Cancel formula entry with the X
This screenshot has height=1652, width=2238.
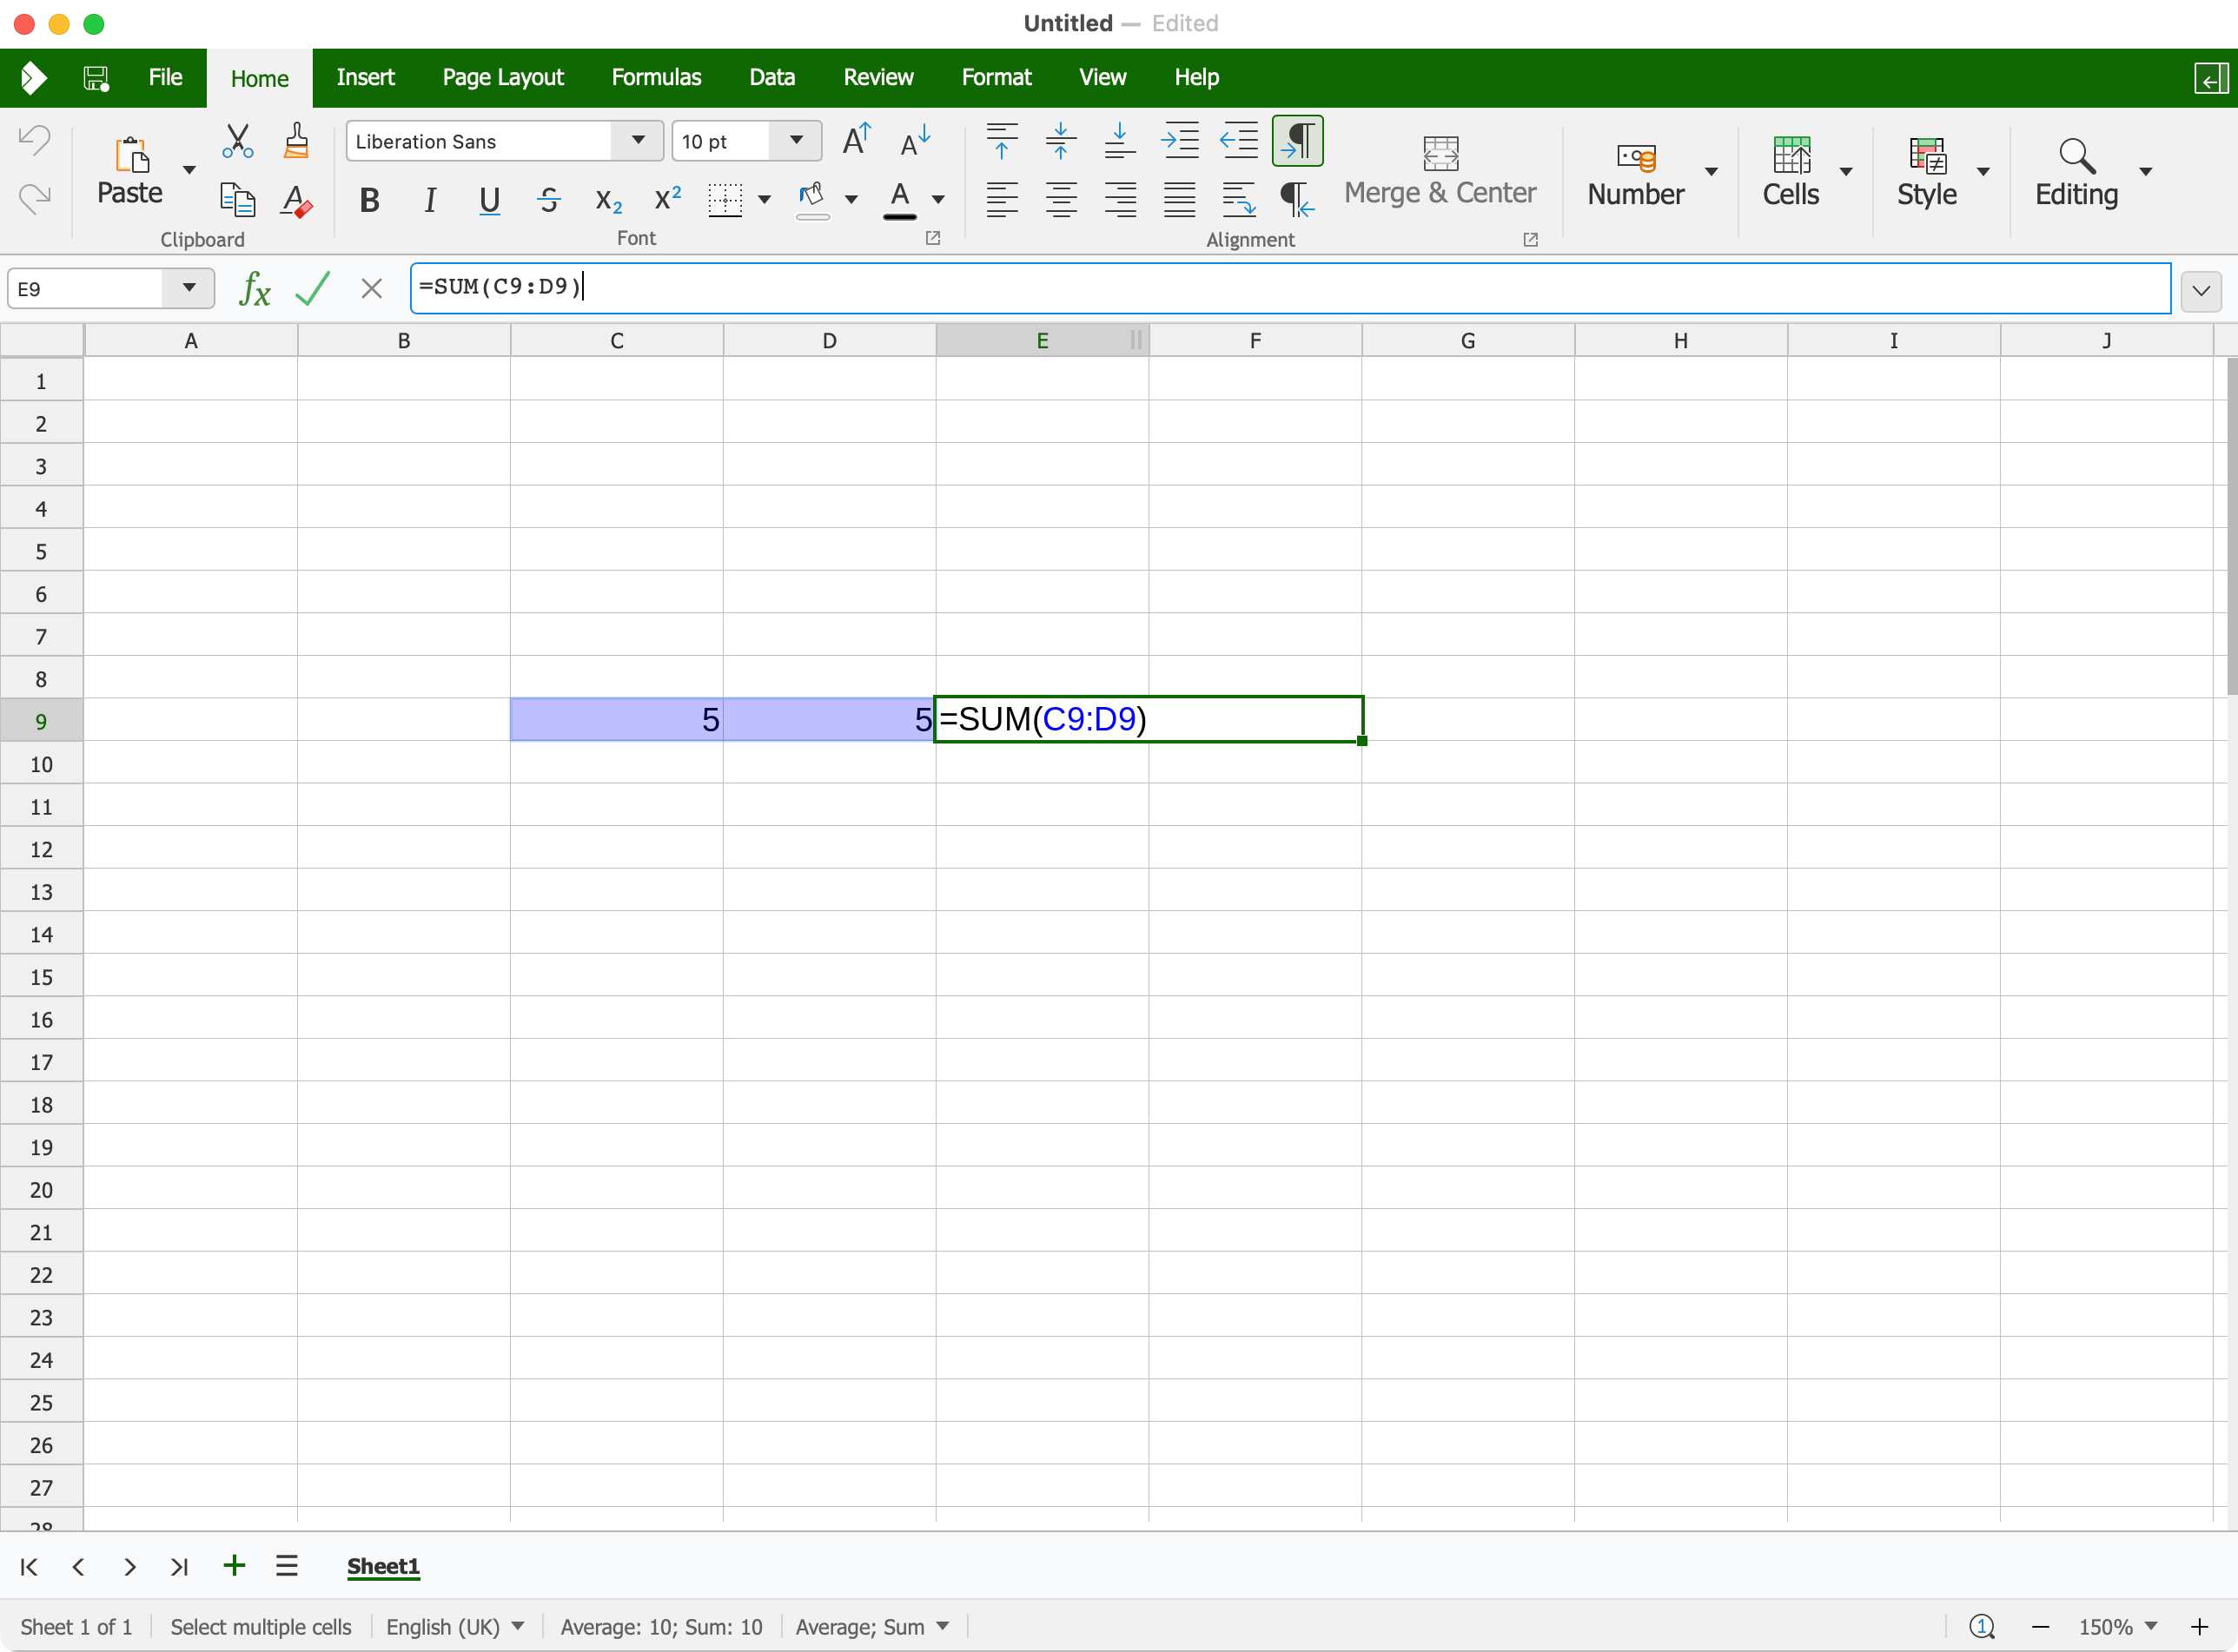click(371, 288)
